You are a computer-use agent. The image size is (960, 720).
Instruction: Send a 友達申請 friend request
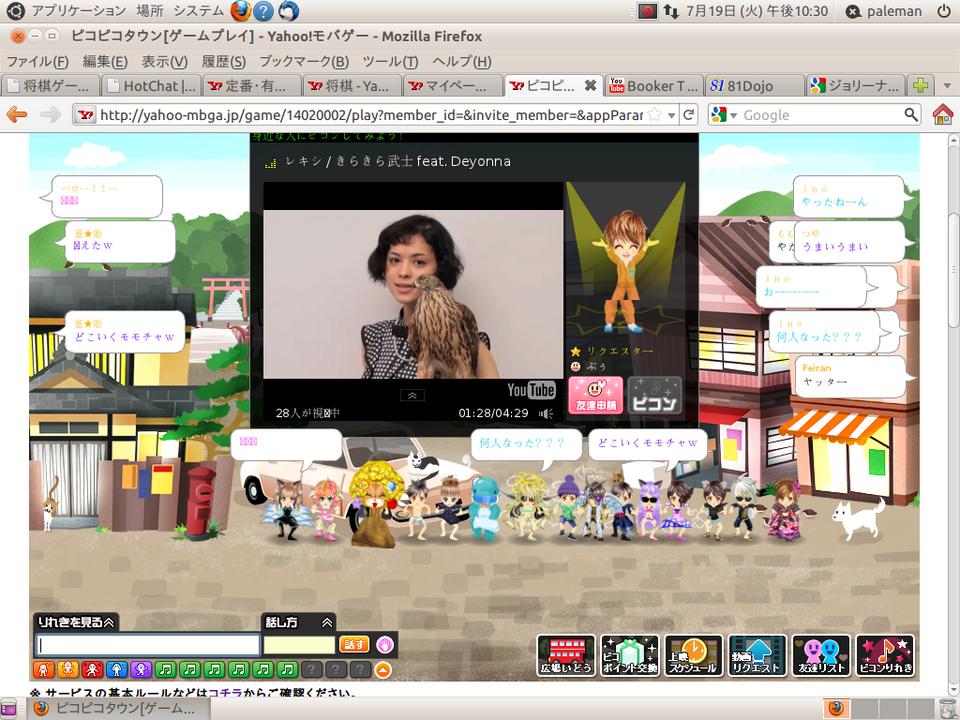(x=595, y=396)
